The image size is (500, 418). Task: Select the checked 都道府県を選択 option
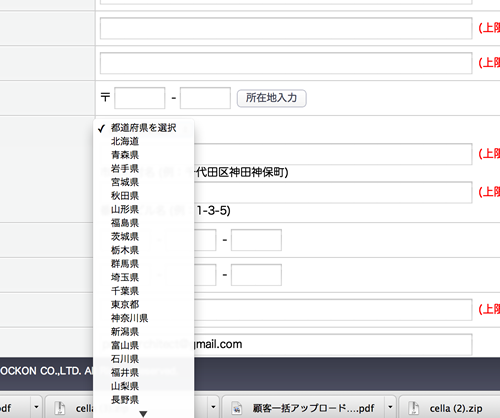(x=144, y=128)
